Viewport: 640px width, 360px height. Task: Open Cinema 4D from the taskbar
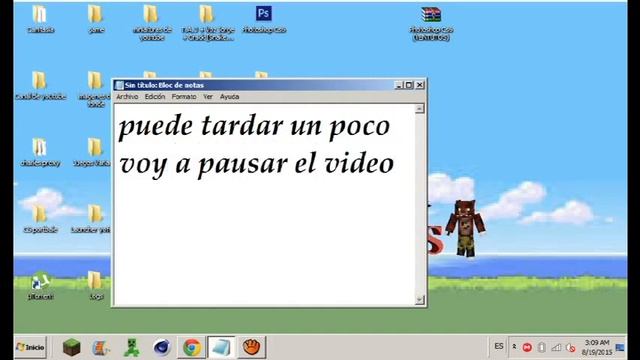point(162,347)
